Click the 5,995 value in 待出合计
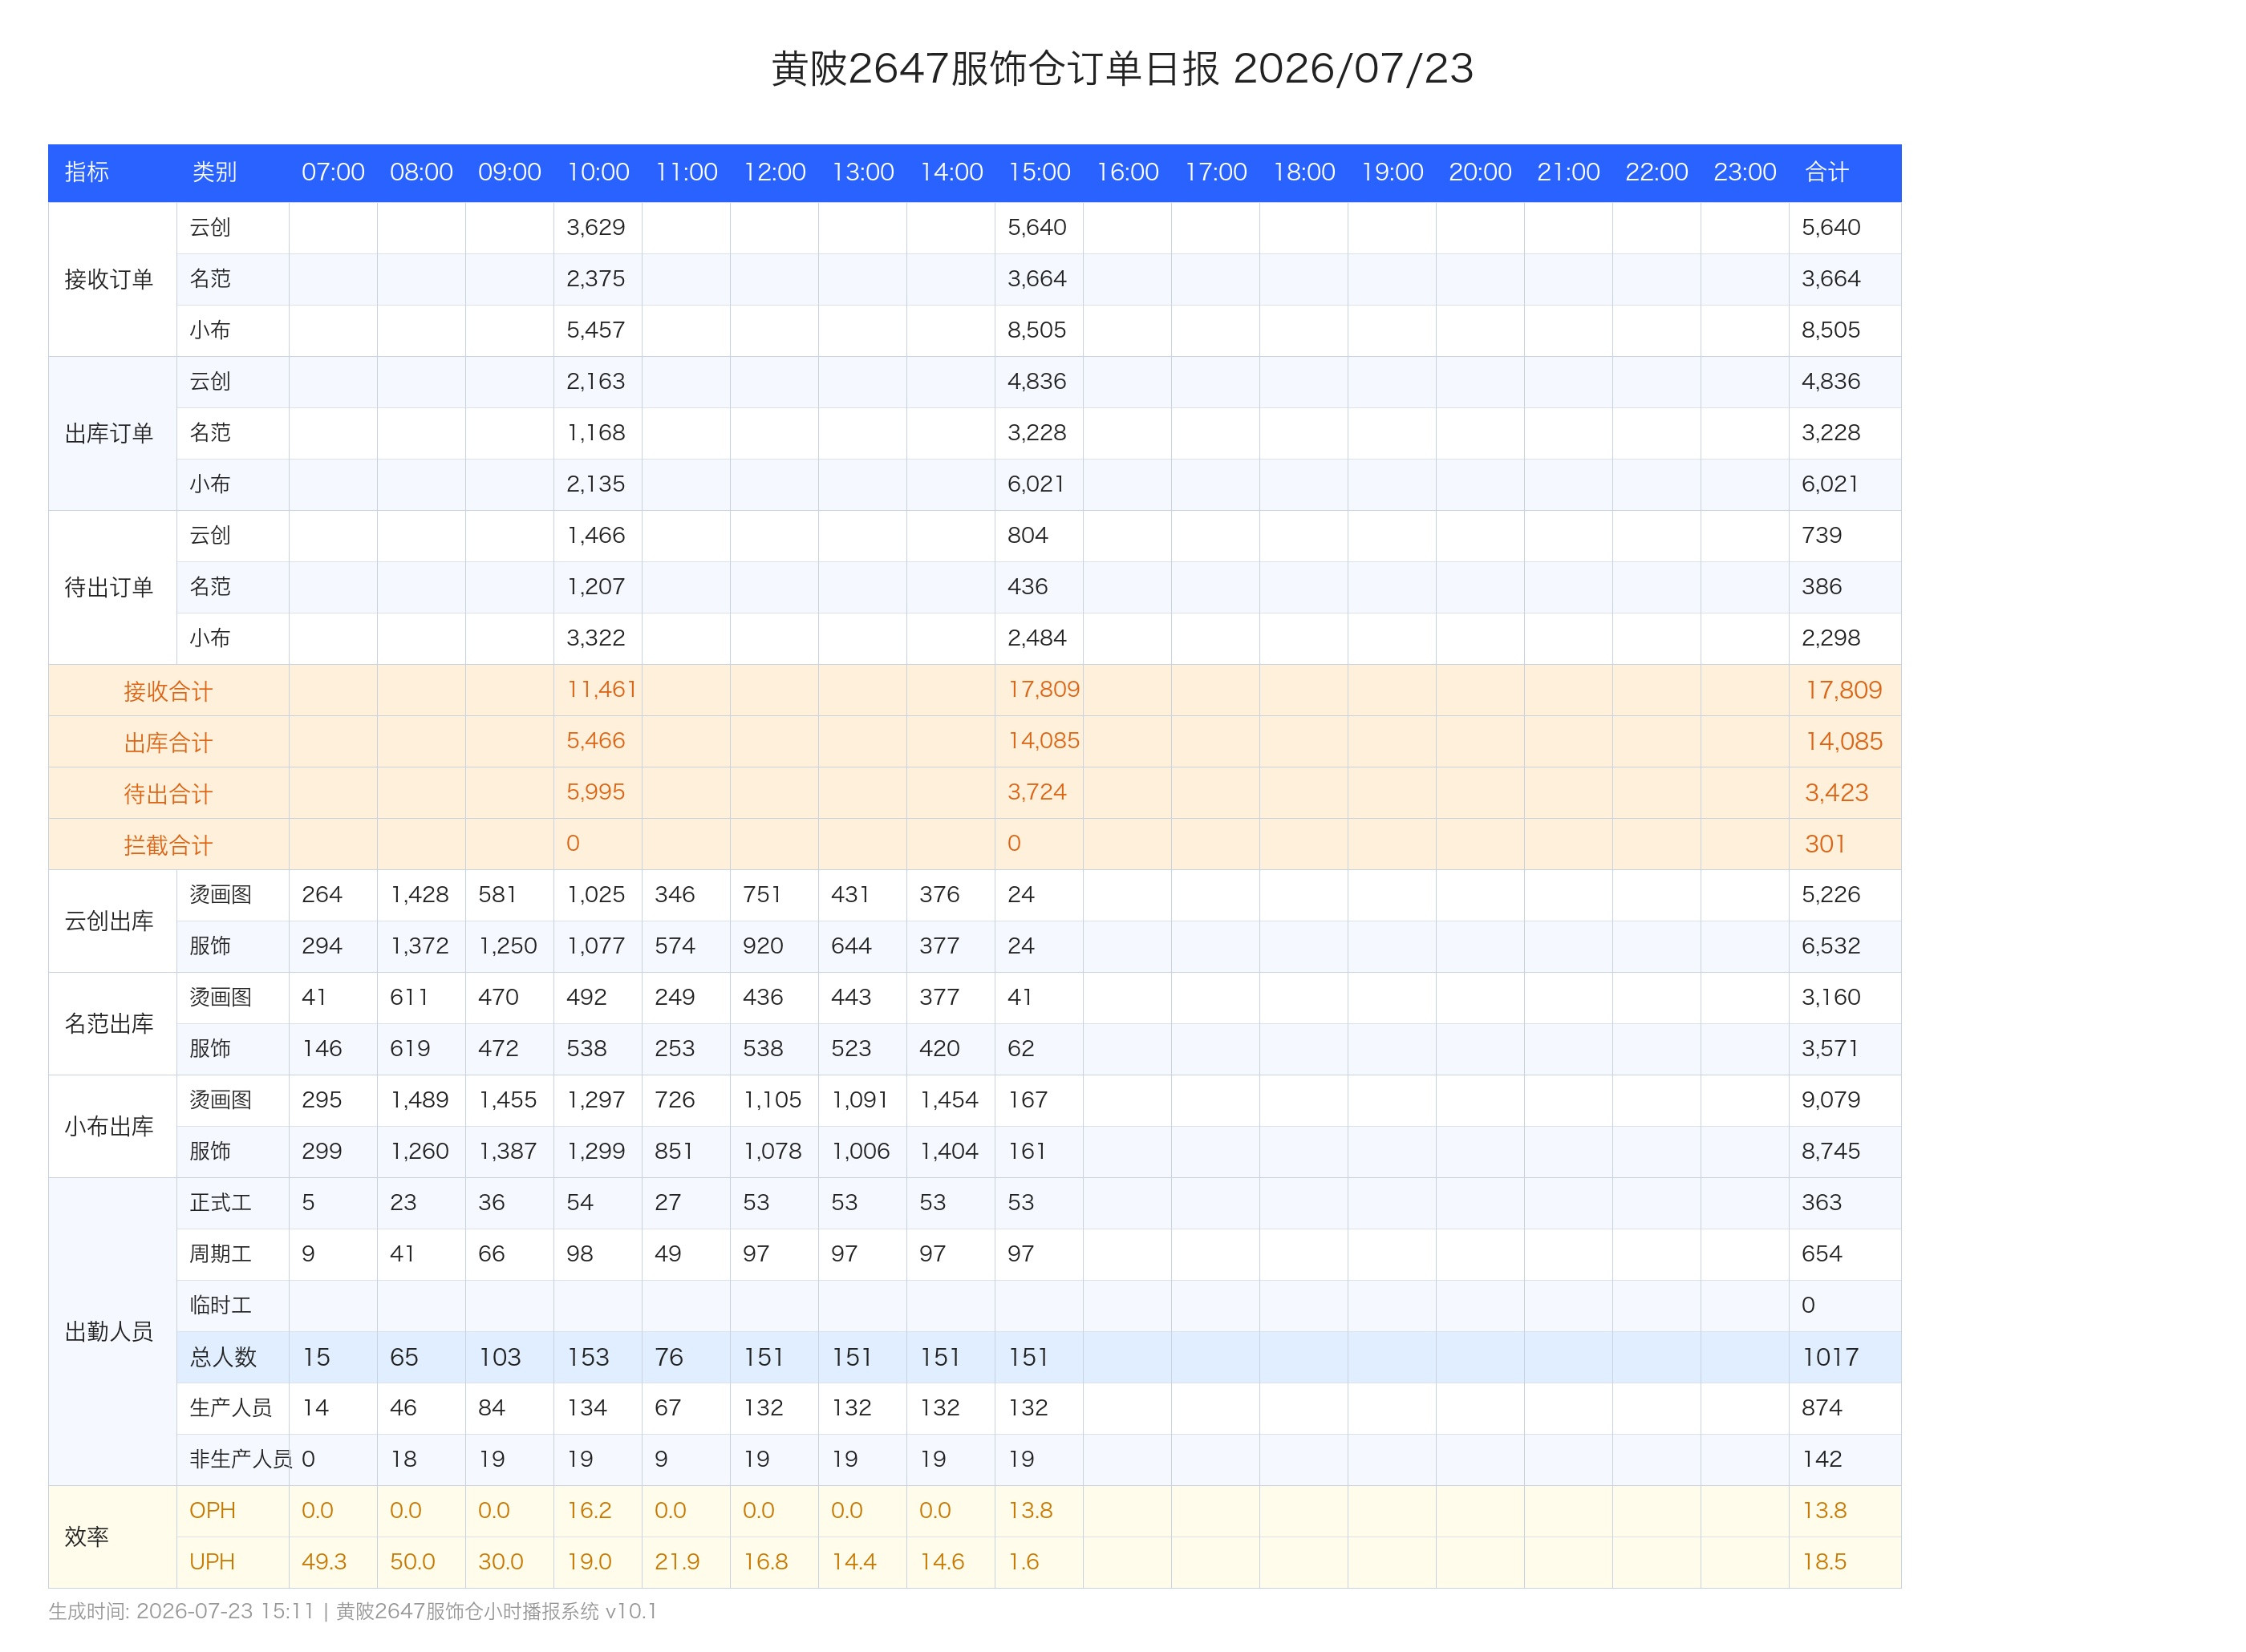The width and height of the screenshot is (2246, 1652). [x=596, y=792]
